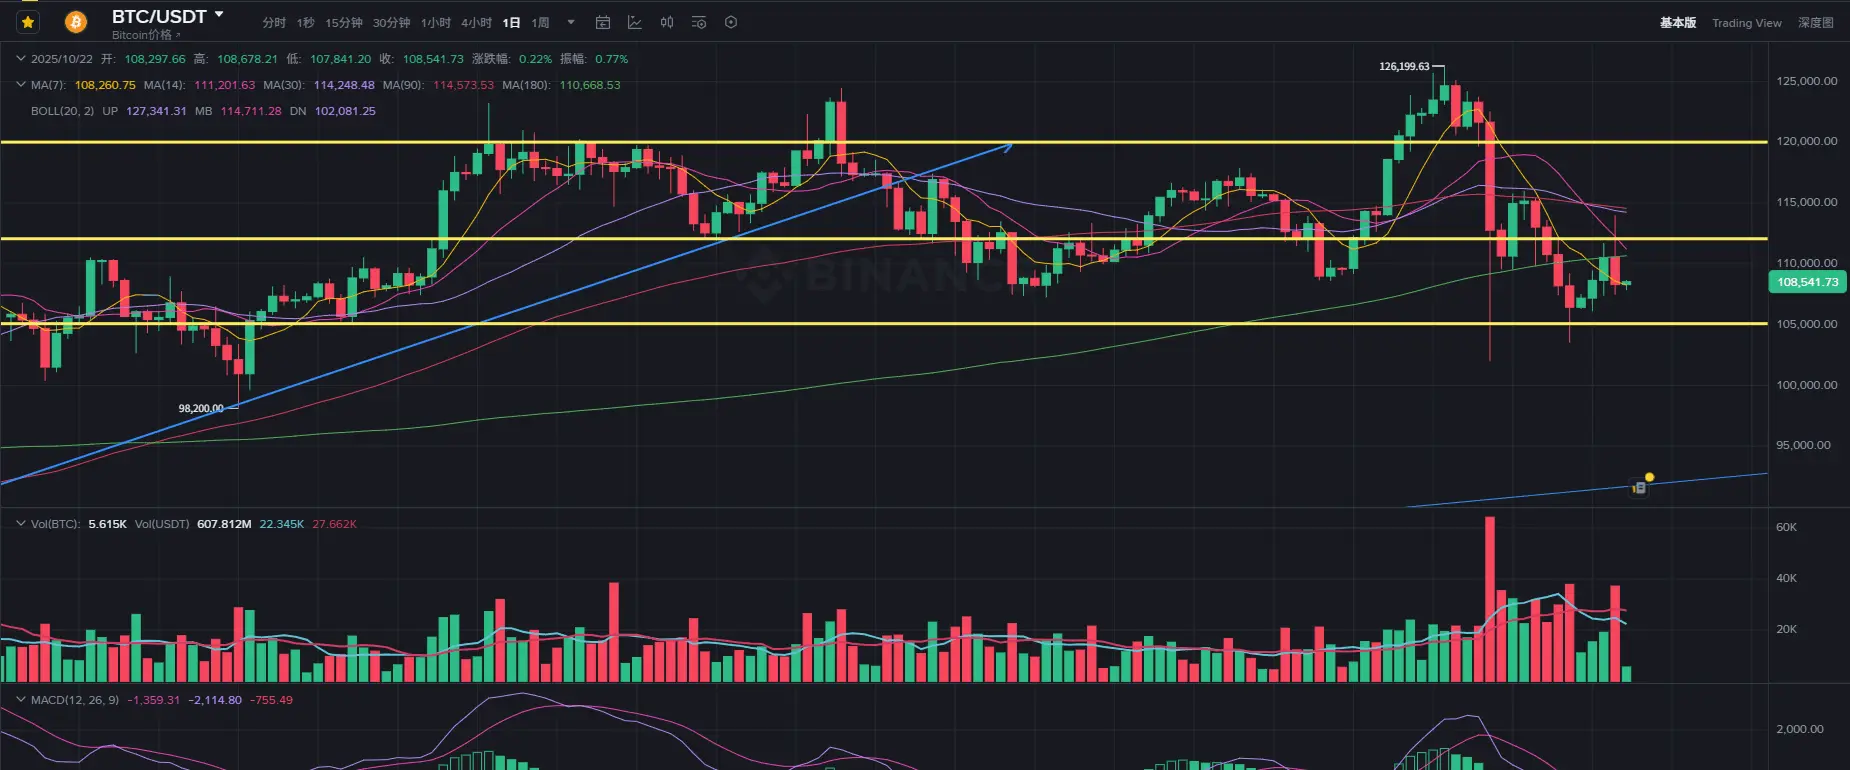
Task: Switch to the 基本版 chart view
Action: click(x=1678, y=23)
